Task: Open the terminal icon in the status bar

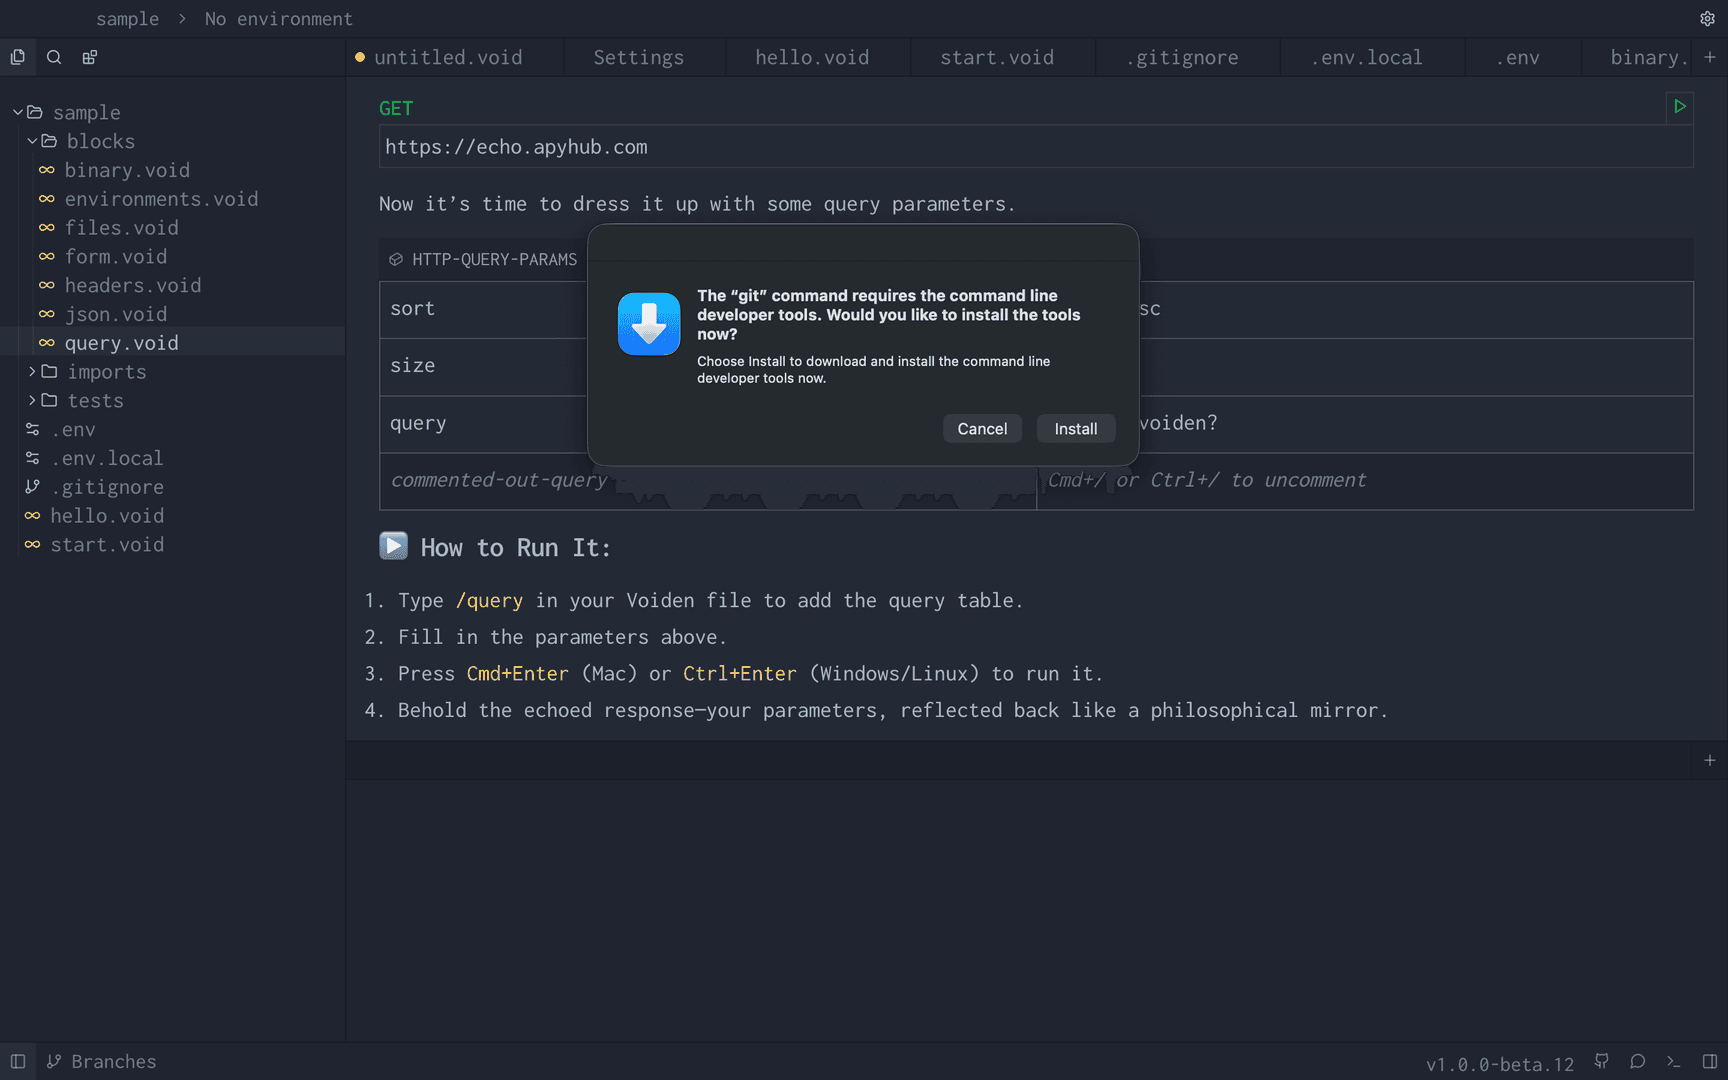Action: click(1672, 1062)
